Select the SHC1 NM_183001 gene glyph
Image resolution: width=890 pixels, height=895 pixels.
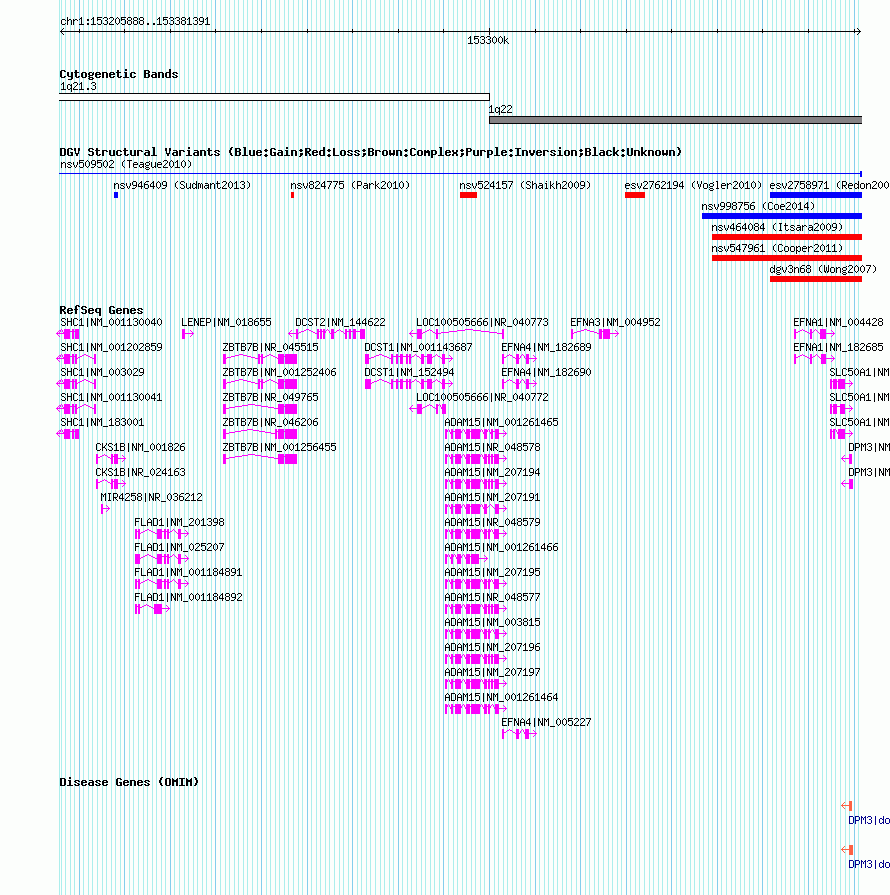[68, 434]
